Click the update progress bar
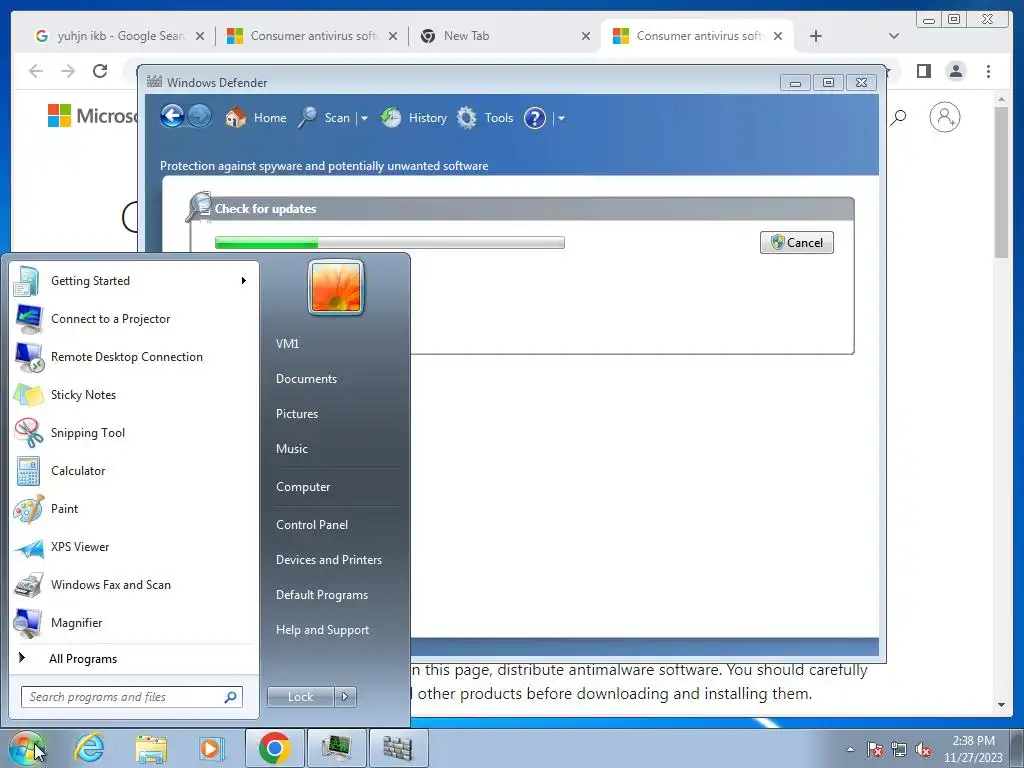Screen dimensions: 1024x768 click(x=389, y=242)
